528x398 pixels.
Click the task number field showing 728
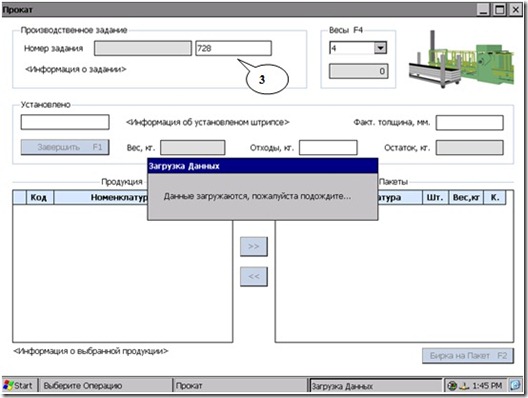tap(233, 48)
